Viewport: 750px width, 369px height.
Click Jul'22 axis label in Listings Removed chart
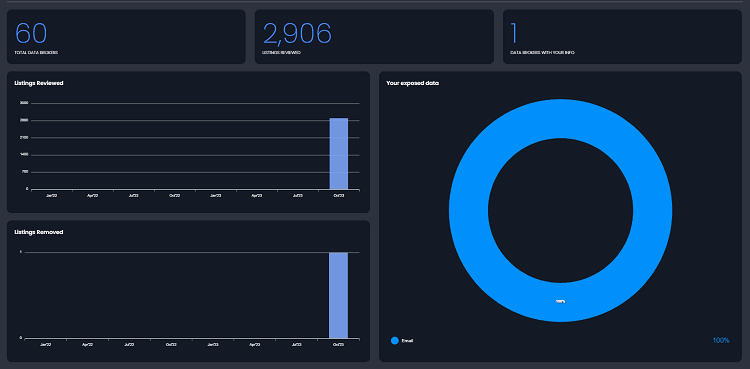click(x=129, y=345)
